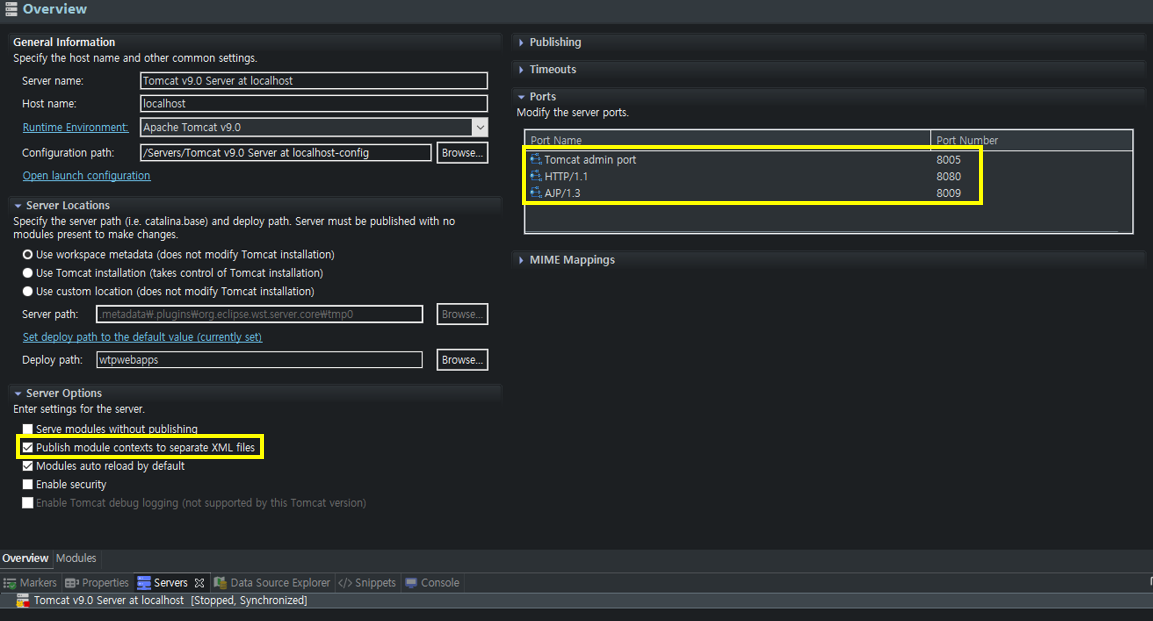Expand the Publishing section
This screenshot has width=1153, height=621.
pos(521,43)
